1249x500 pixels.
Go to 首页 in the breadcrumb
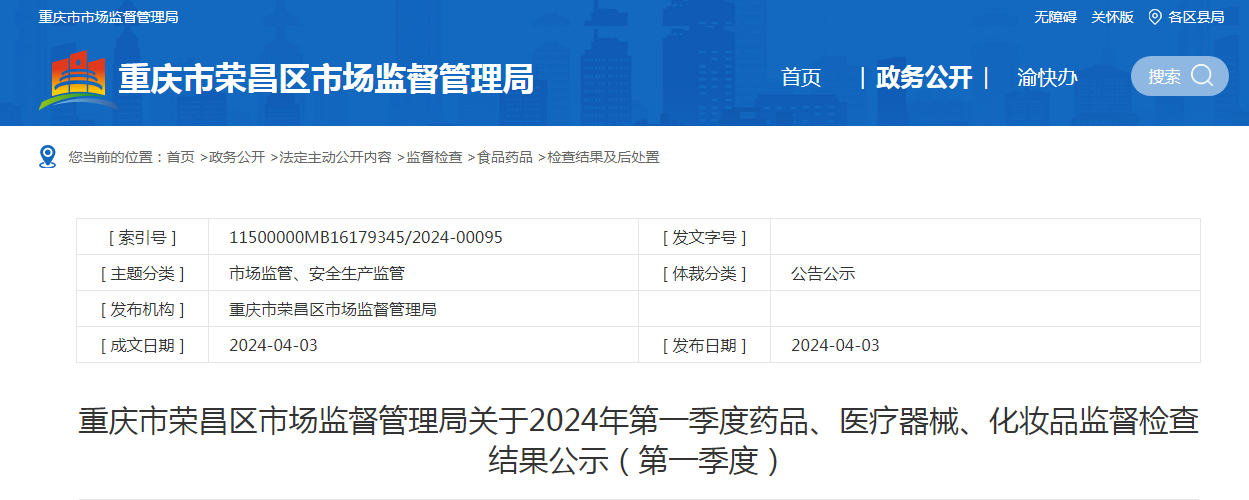[181, 157]
